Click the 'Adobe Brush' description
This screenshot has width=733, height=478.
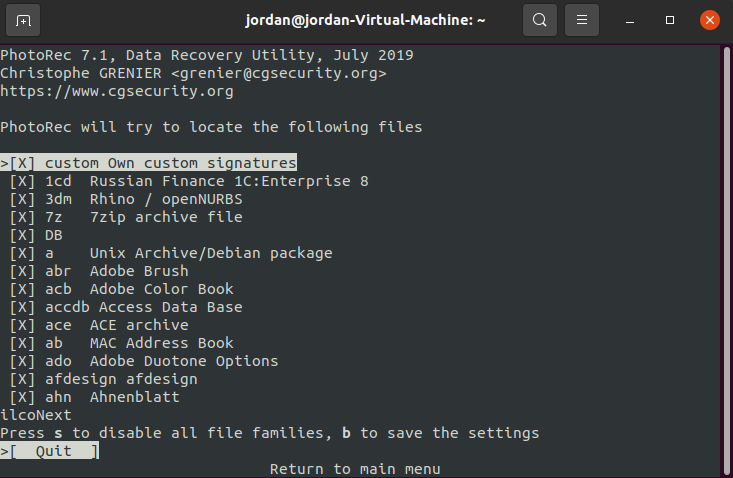point(139,271)
